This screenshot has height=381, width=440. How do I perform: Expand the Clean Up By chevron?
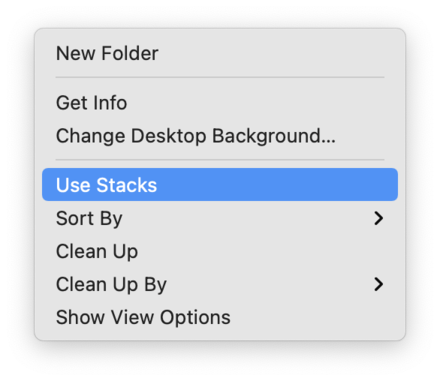[378, 284]
